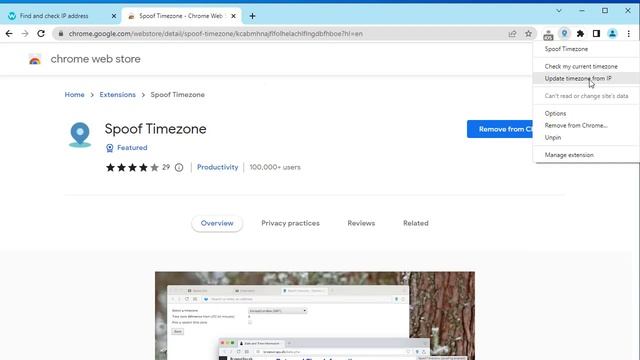
Task: Open the extension screenshot preview image
Action: click(x=315, y=316)
